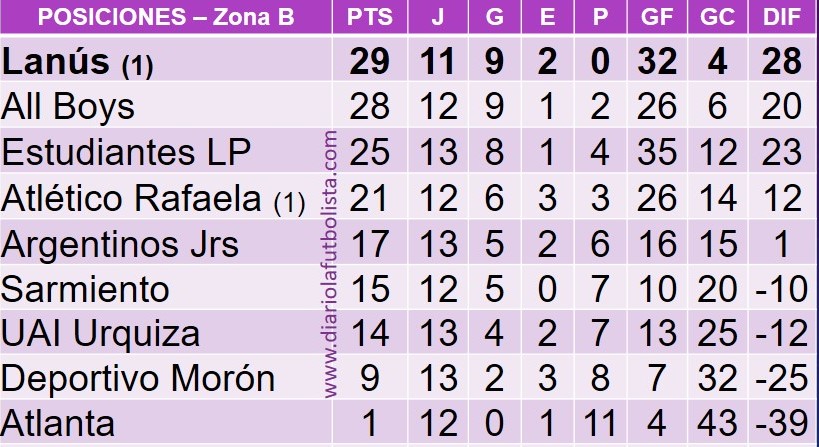
Task: Click the GF column header
Action: 657,17
